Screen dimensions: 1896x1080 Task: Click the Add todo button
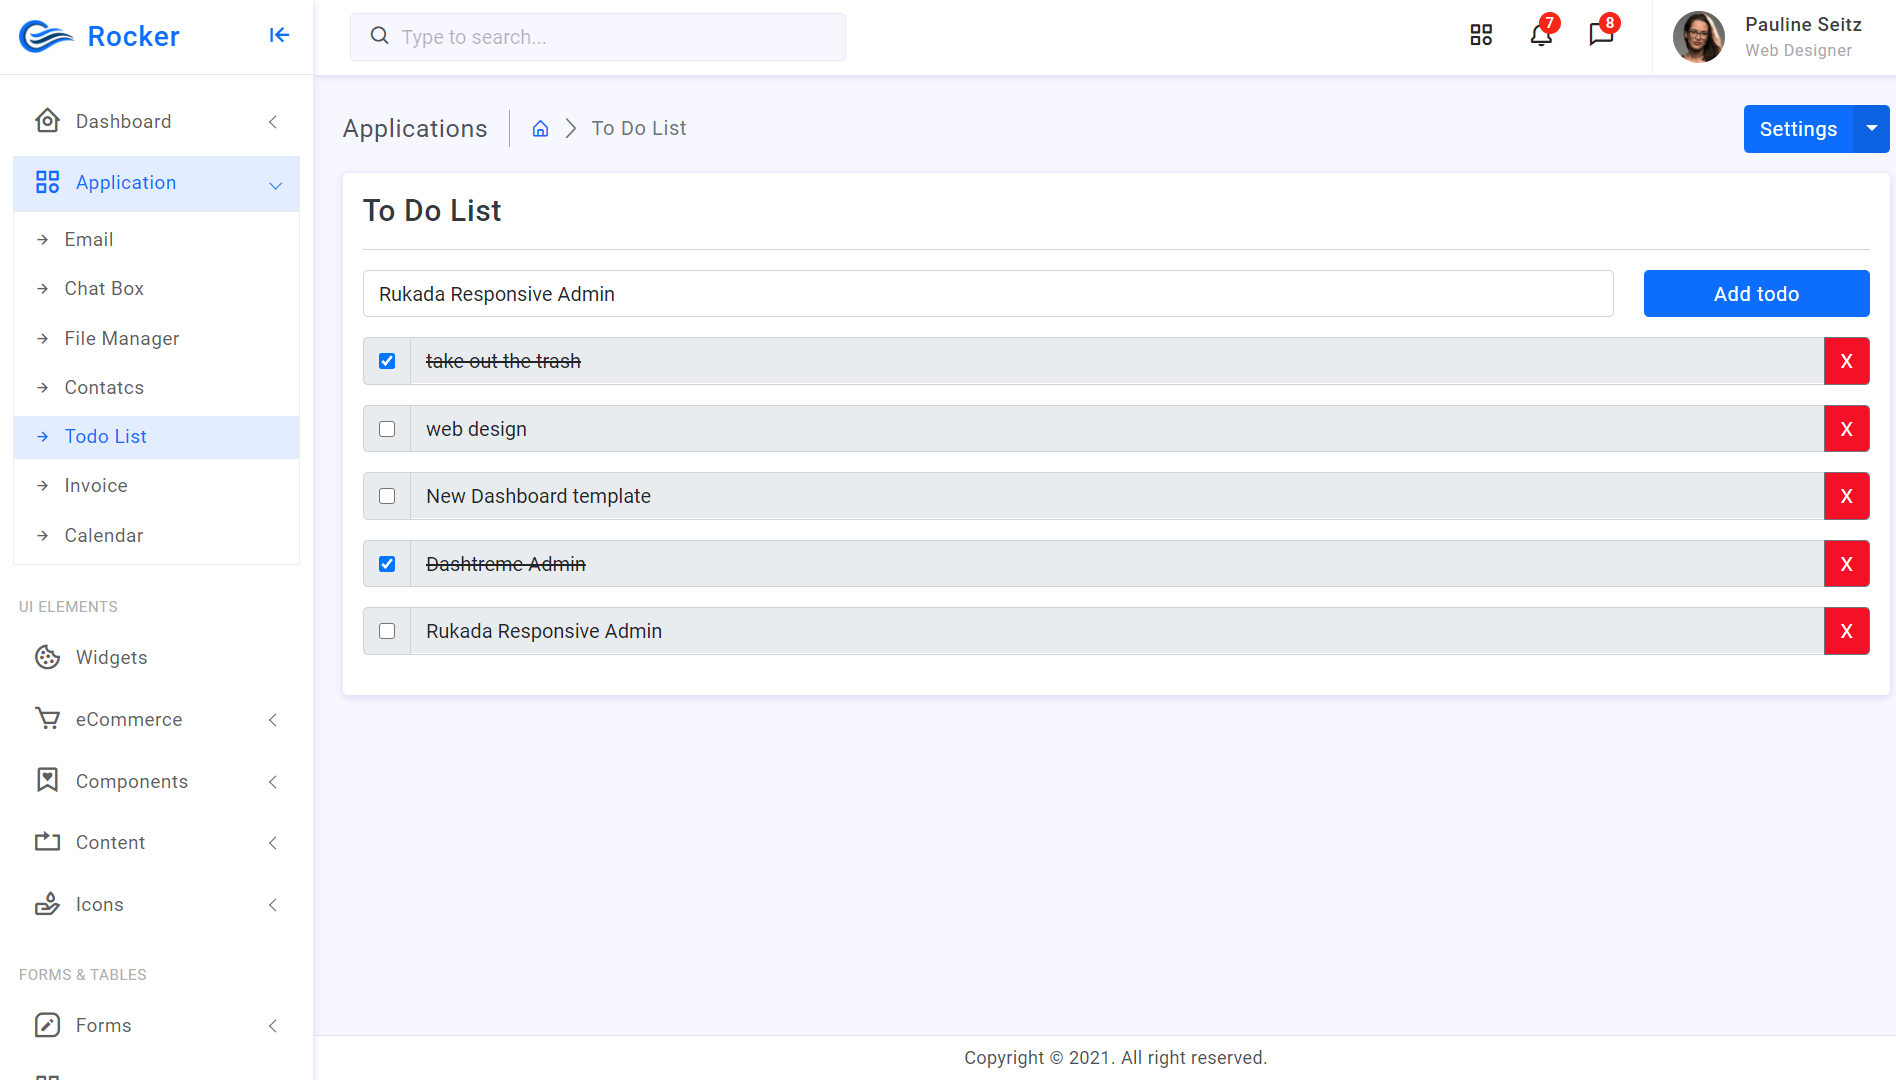(x=1756, y=293)
